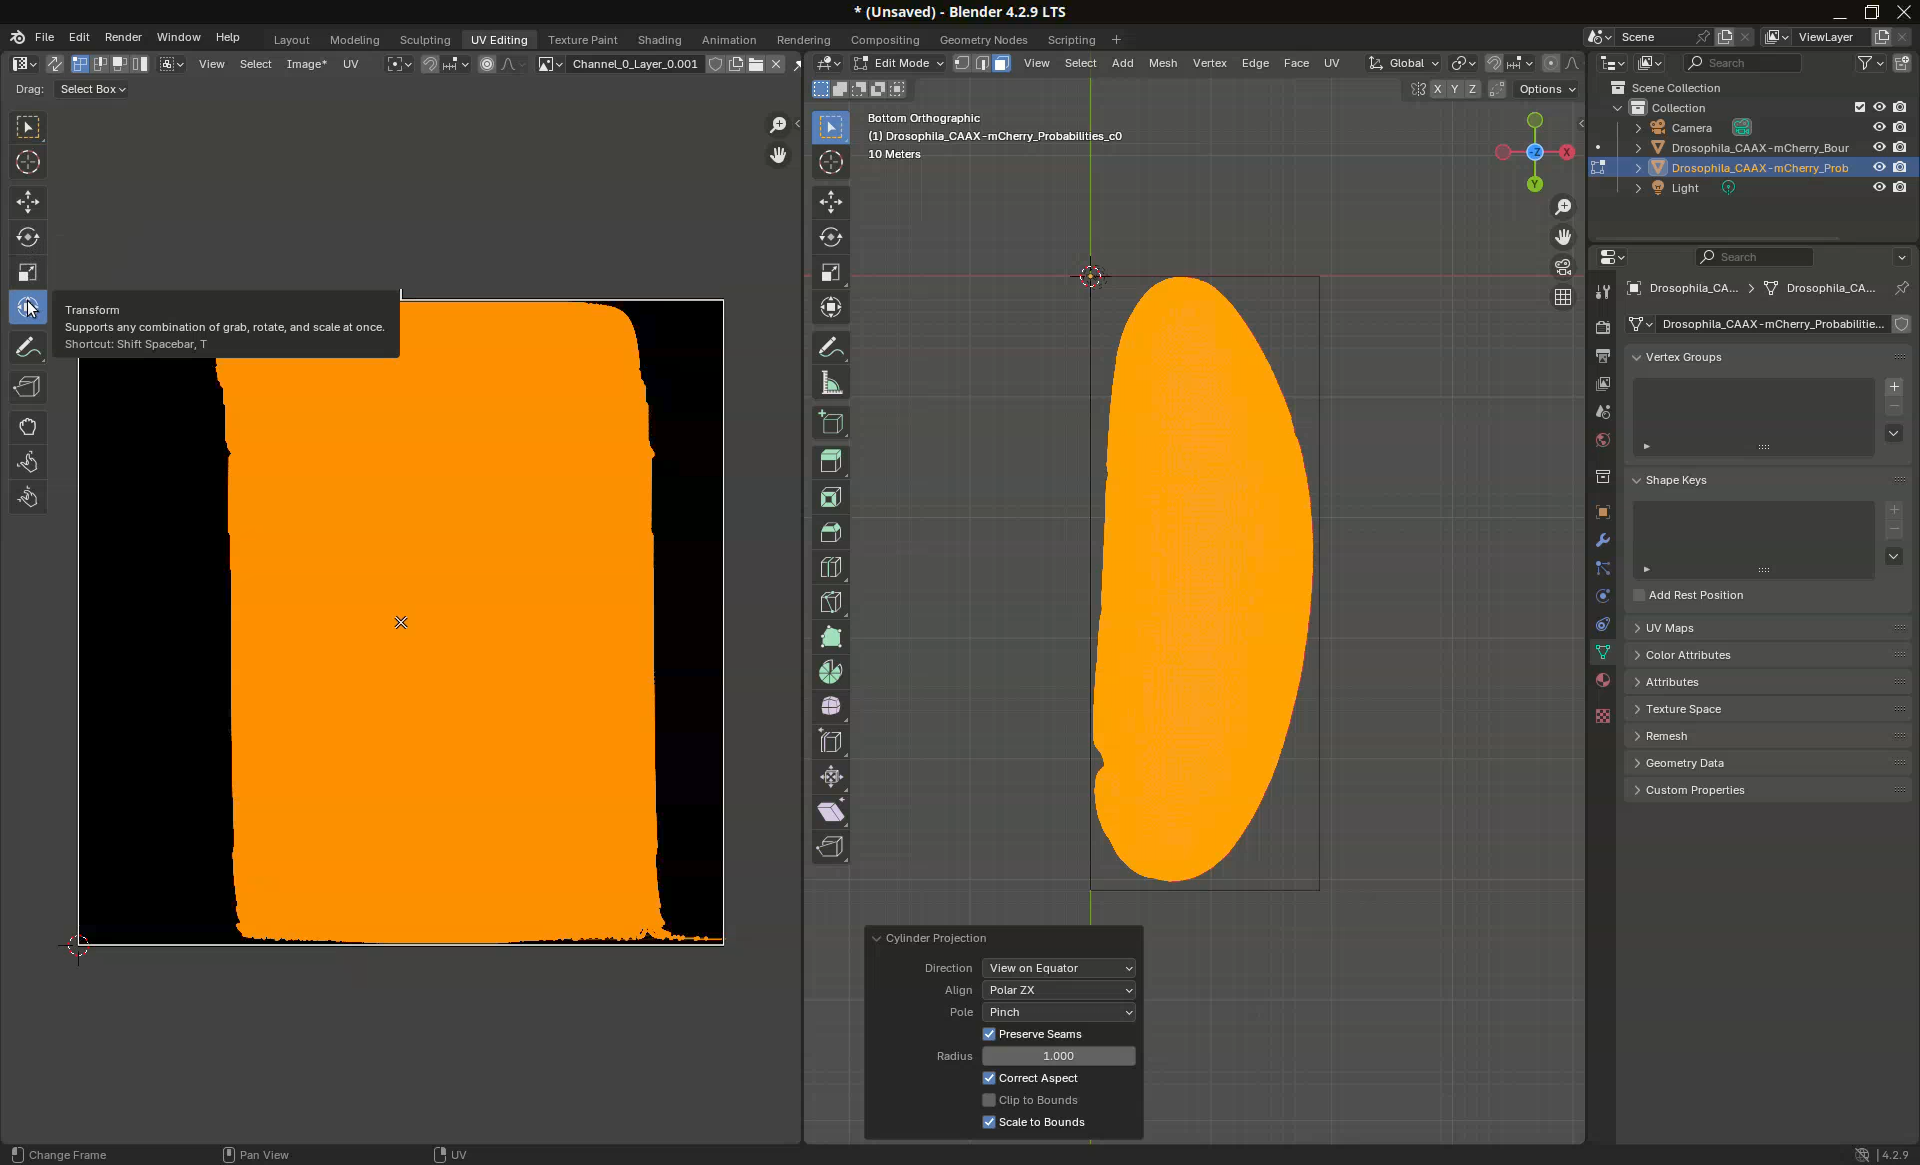Open the Pole dropdown set to Pinch
This screenshot has width=1920, height=1165.
click(1059, 1012)
